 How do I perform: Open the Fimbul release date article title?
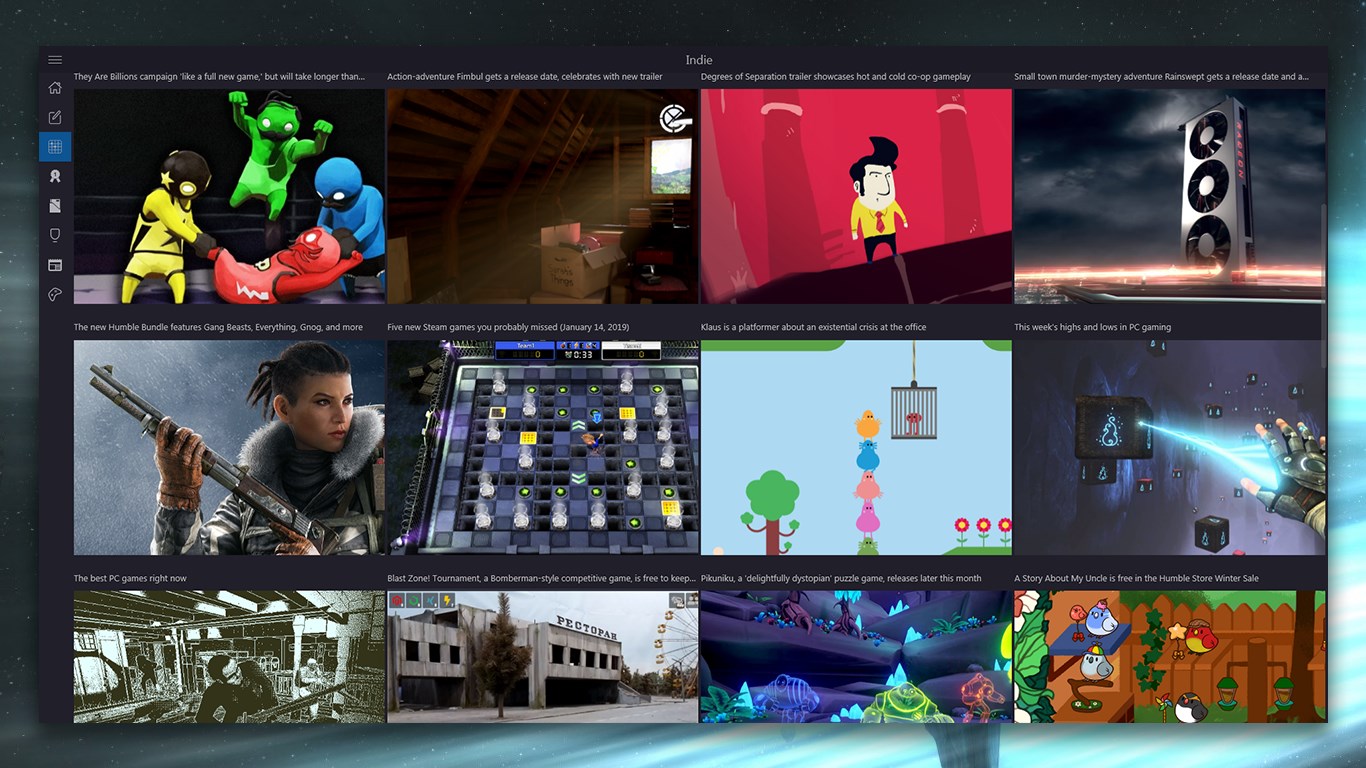pos(525,76)
